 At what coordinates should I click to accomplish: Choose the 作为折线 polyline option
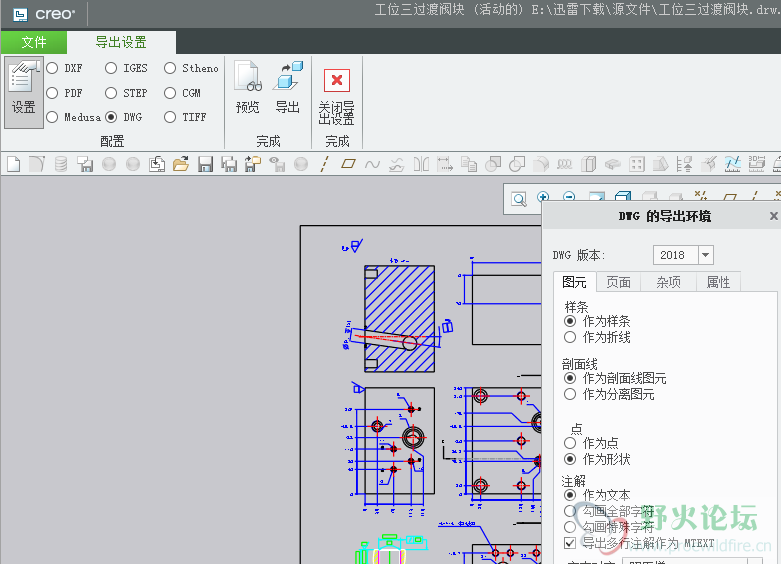(570, 337)
